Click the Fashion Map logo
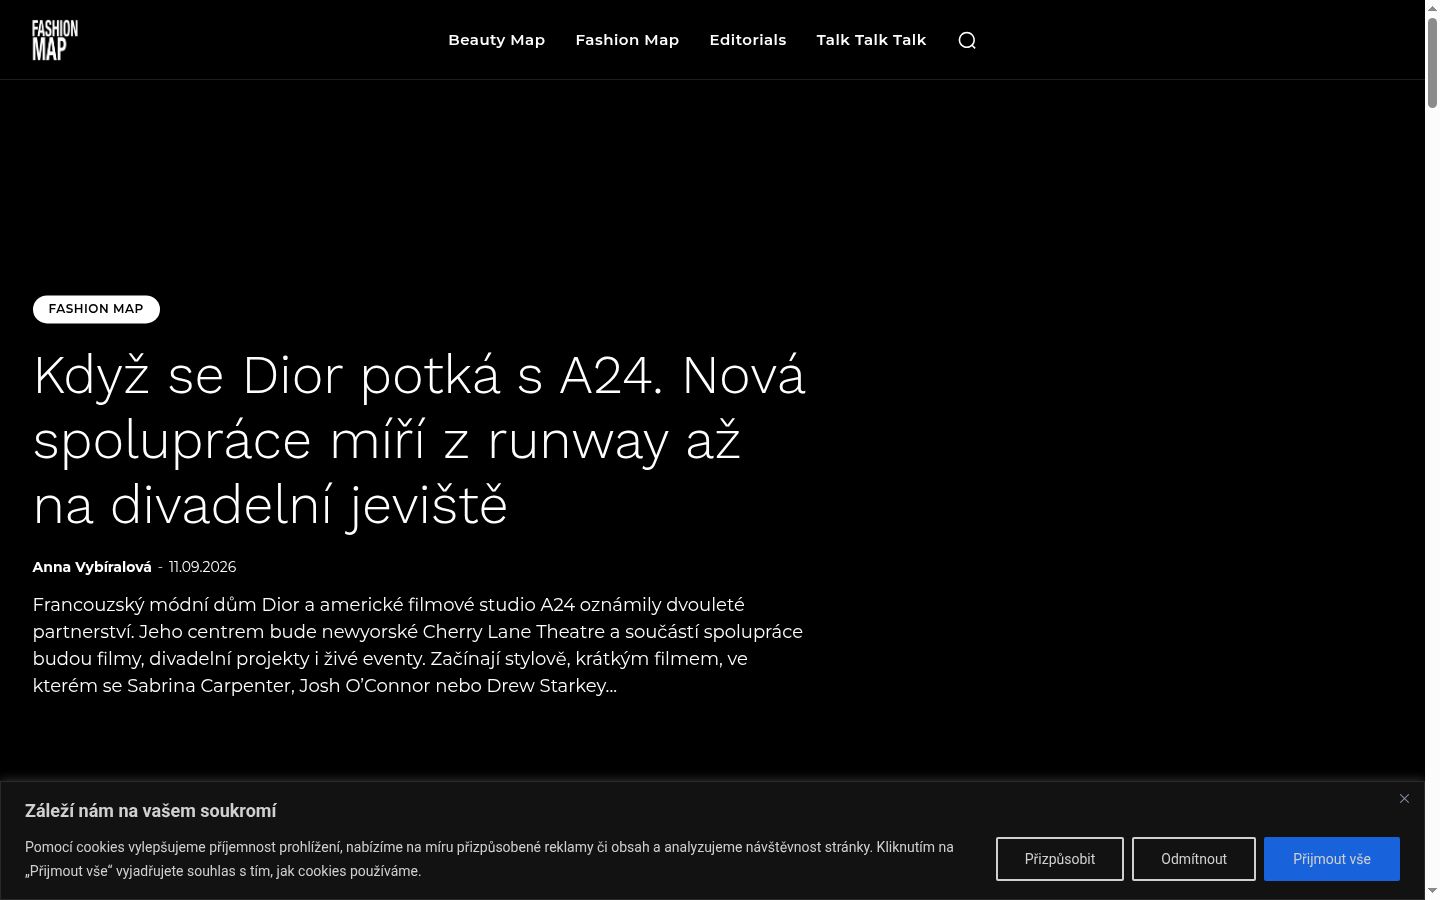This screenshot has width=1440, height=900. pos(55,40)
